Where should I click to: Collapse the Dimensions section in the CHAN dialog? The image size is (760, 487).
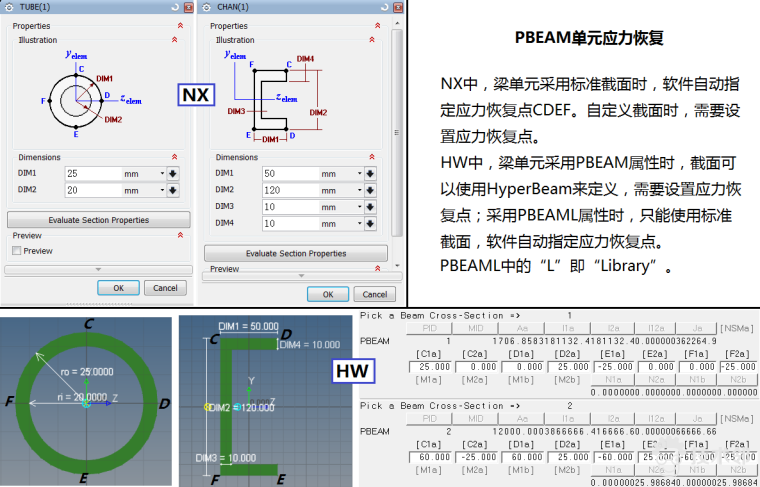pos(378,157)
